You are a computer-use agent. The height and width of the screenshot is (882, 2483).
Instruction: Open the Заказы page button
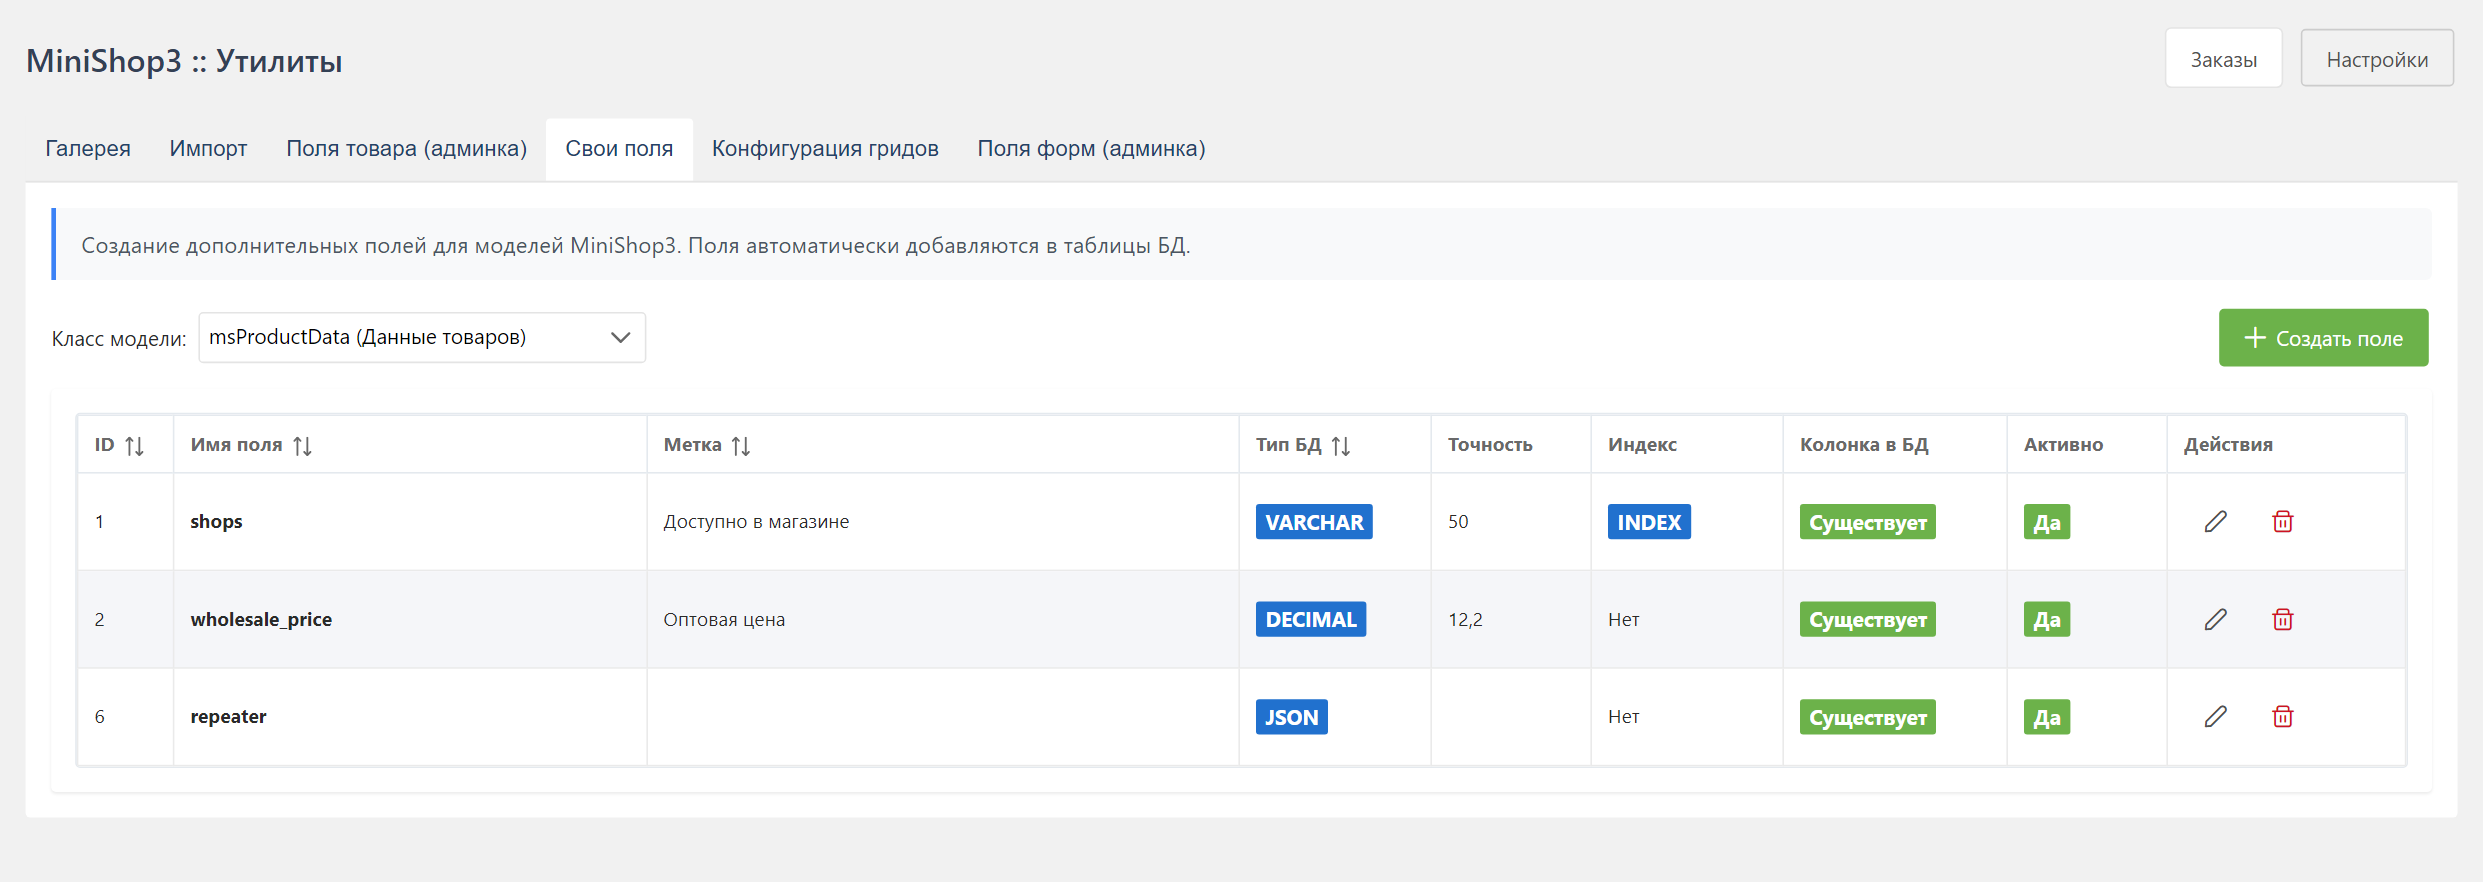click(2223, 59)
